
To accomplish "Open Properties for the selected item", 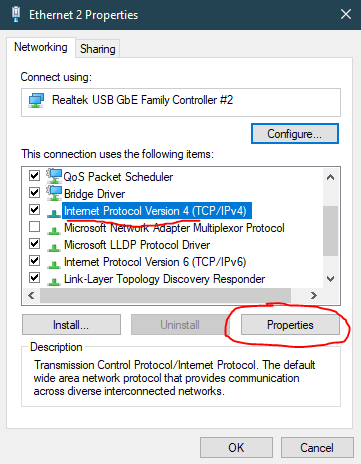I will click(290, 325).
